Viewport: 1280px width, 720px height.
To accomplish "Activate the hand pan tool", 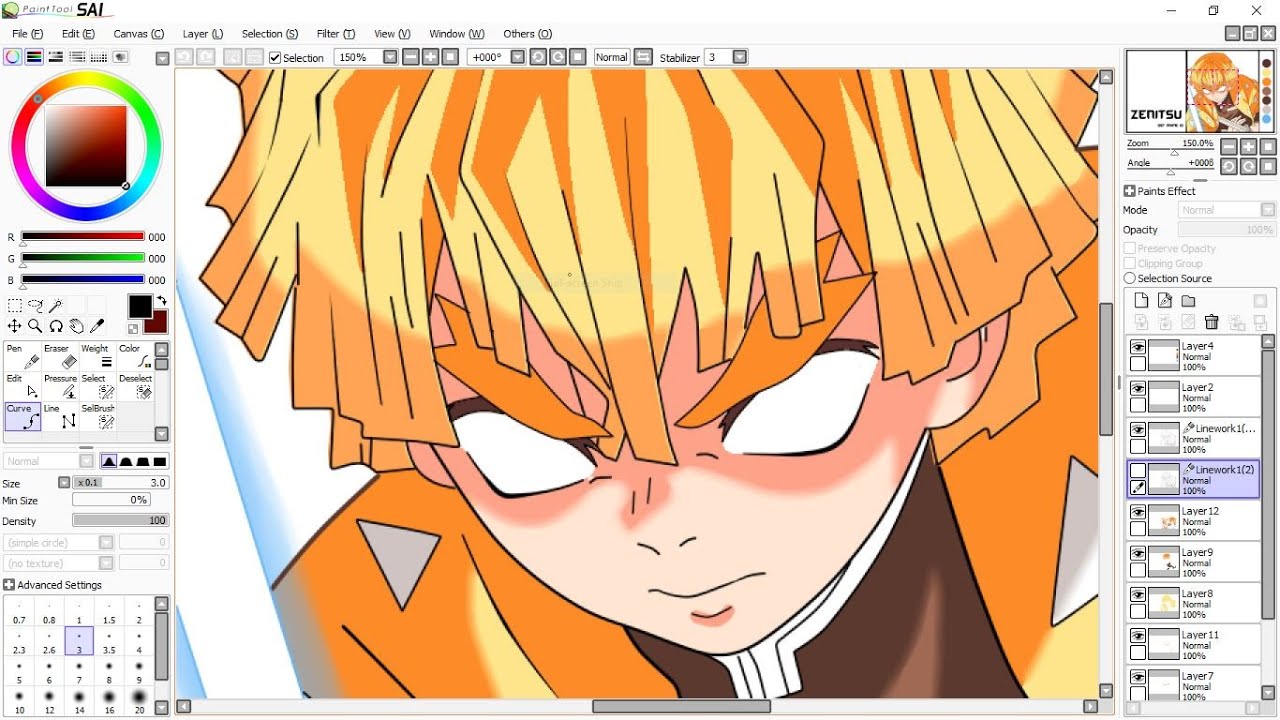I will [x=76, y=326].
